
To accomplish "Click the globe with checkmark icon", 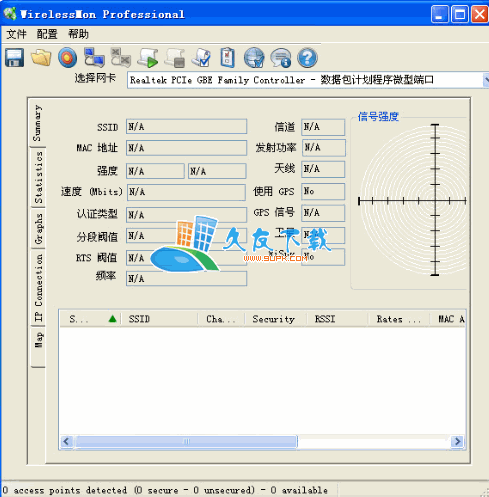I will [x=254, y=58].
